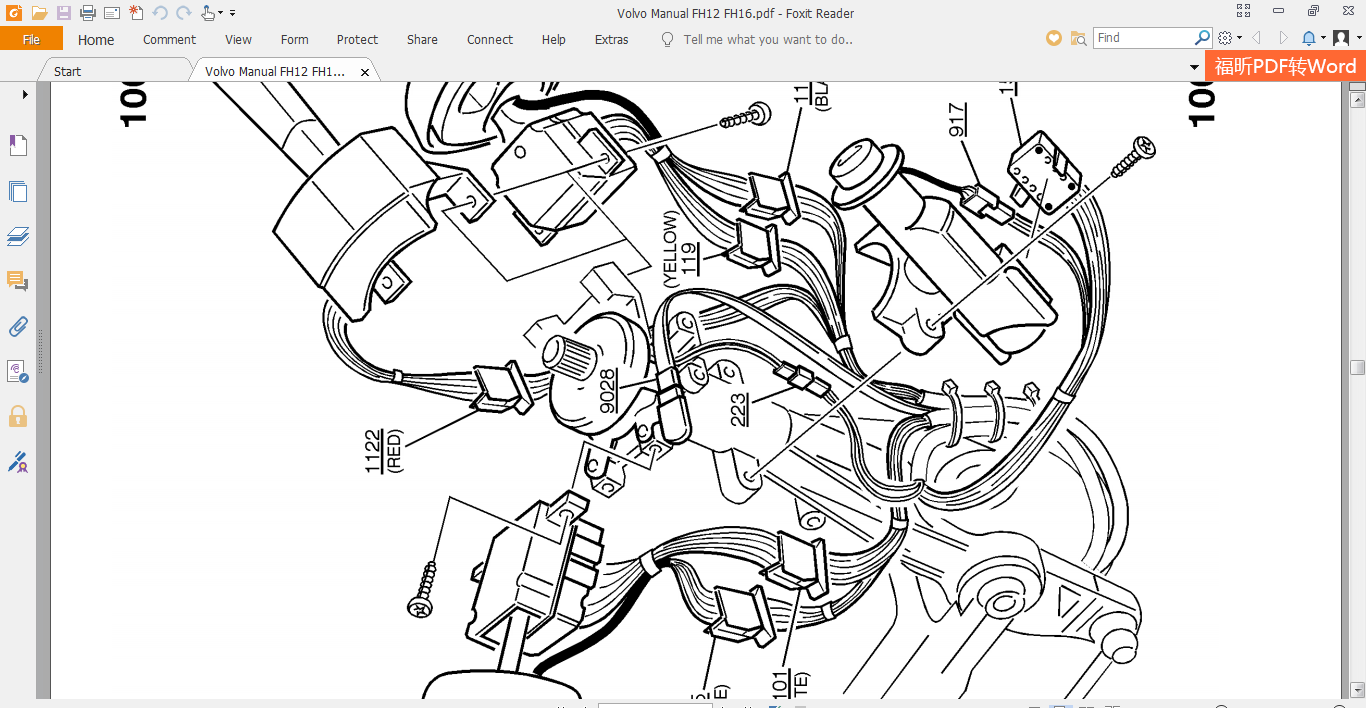Expand the user account dropdown arrow
Viewport: 1366px width, 708px height.
(1358, 39)
